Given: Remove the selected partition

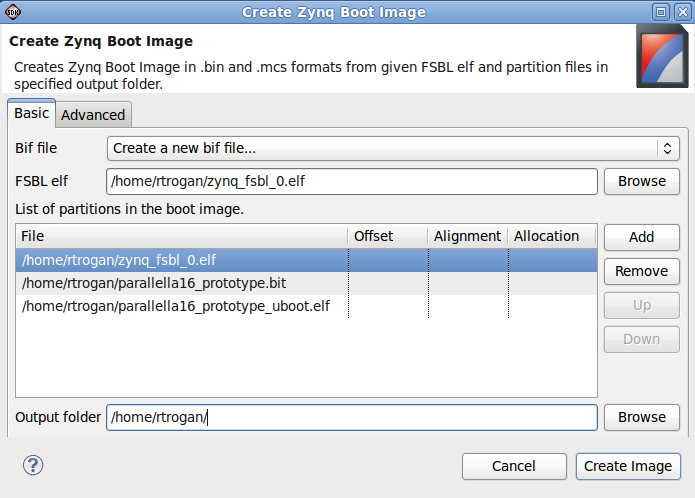Looking at the screenshot, I should tap(641, 271).
